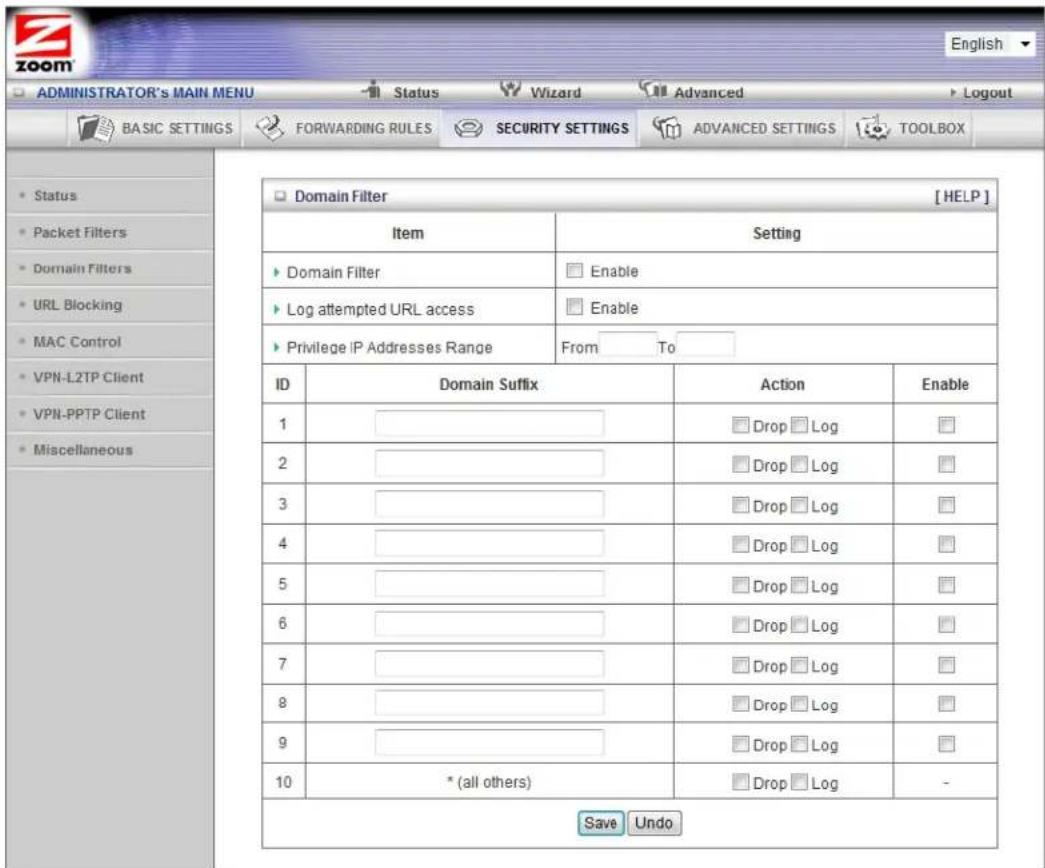
Task: Click Domain Suffix field for rule 4
Action: tap(489, 543)
